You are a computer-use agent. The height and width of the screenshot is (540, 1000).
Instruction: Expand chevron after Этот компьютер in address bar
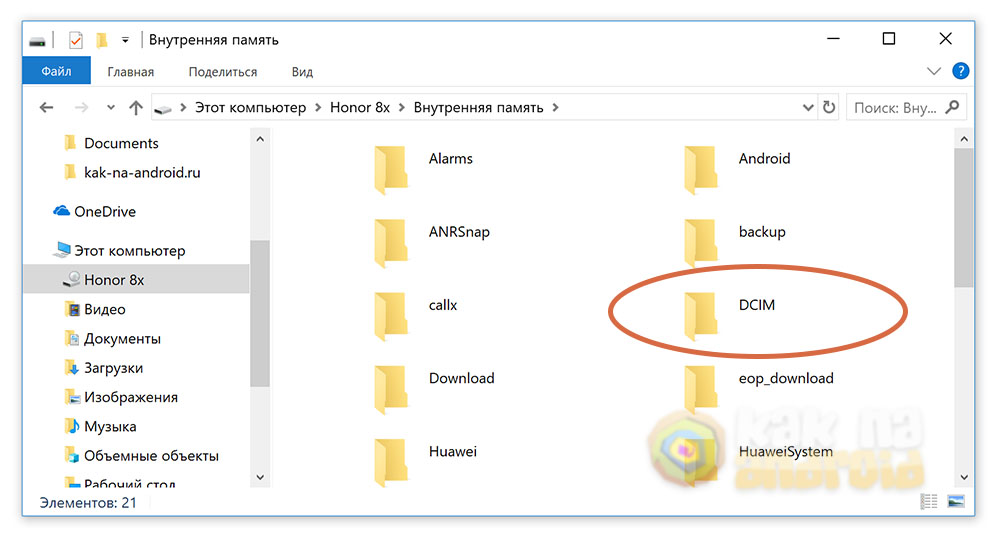318,108
